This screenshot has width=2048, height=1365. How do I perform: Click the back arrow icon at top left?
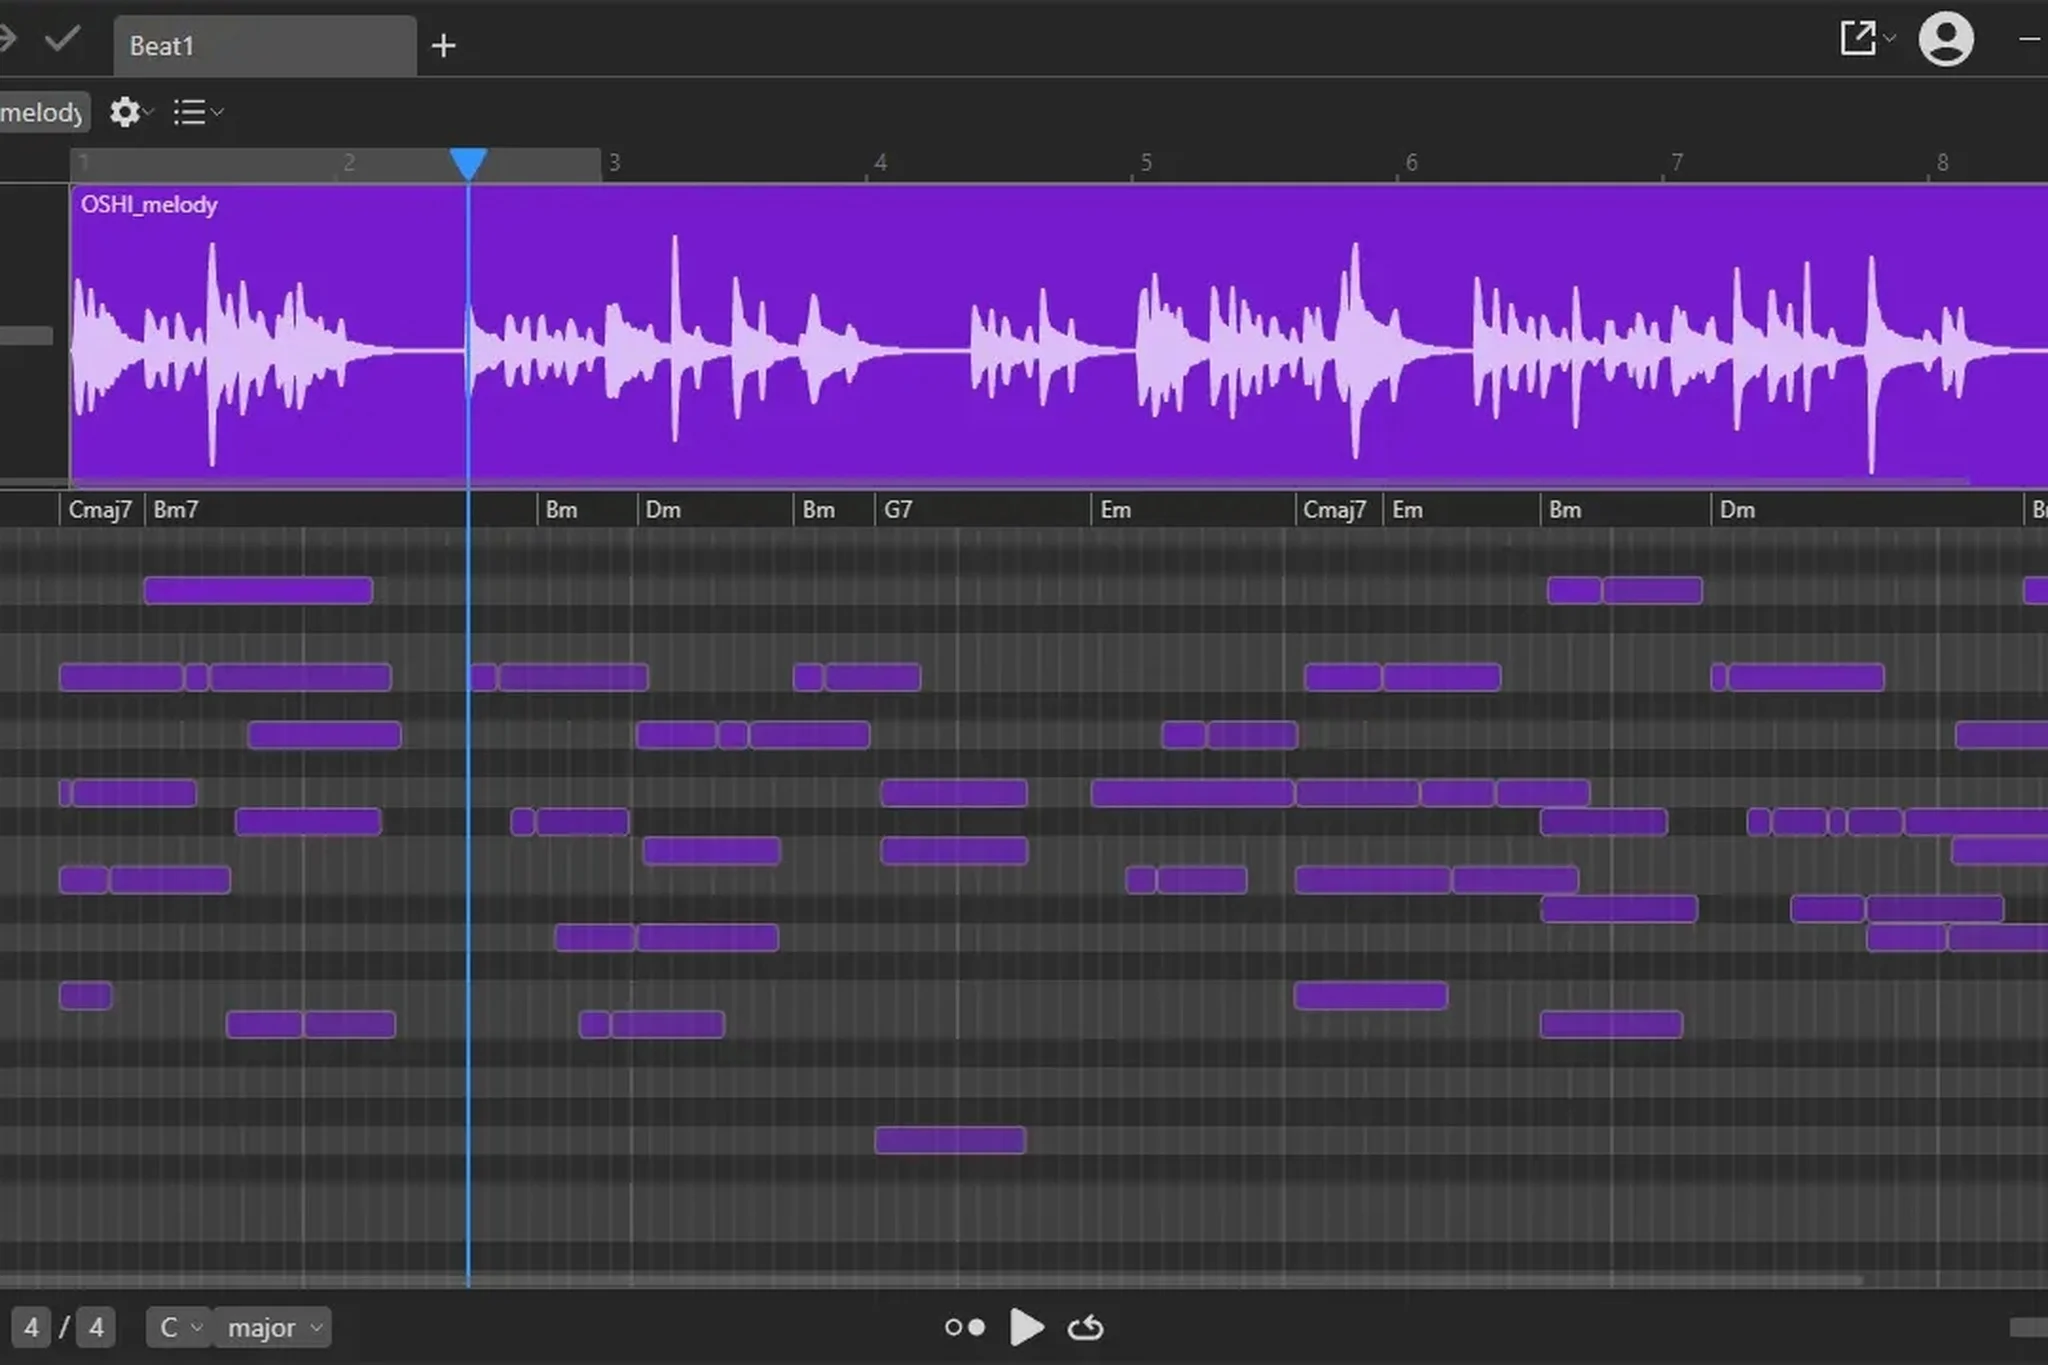(8, 40)
